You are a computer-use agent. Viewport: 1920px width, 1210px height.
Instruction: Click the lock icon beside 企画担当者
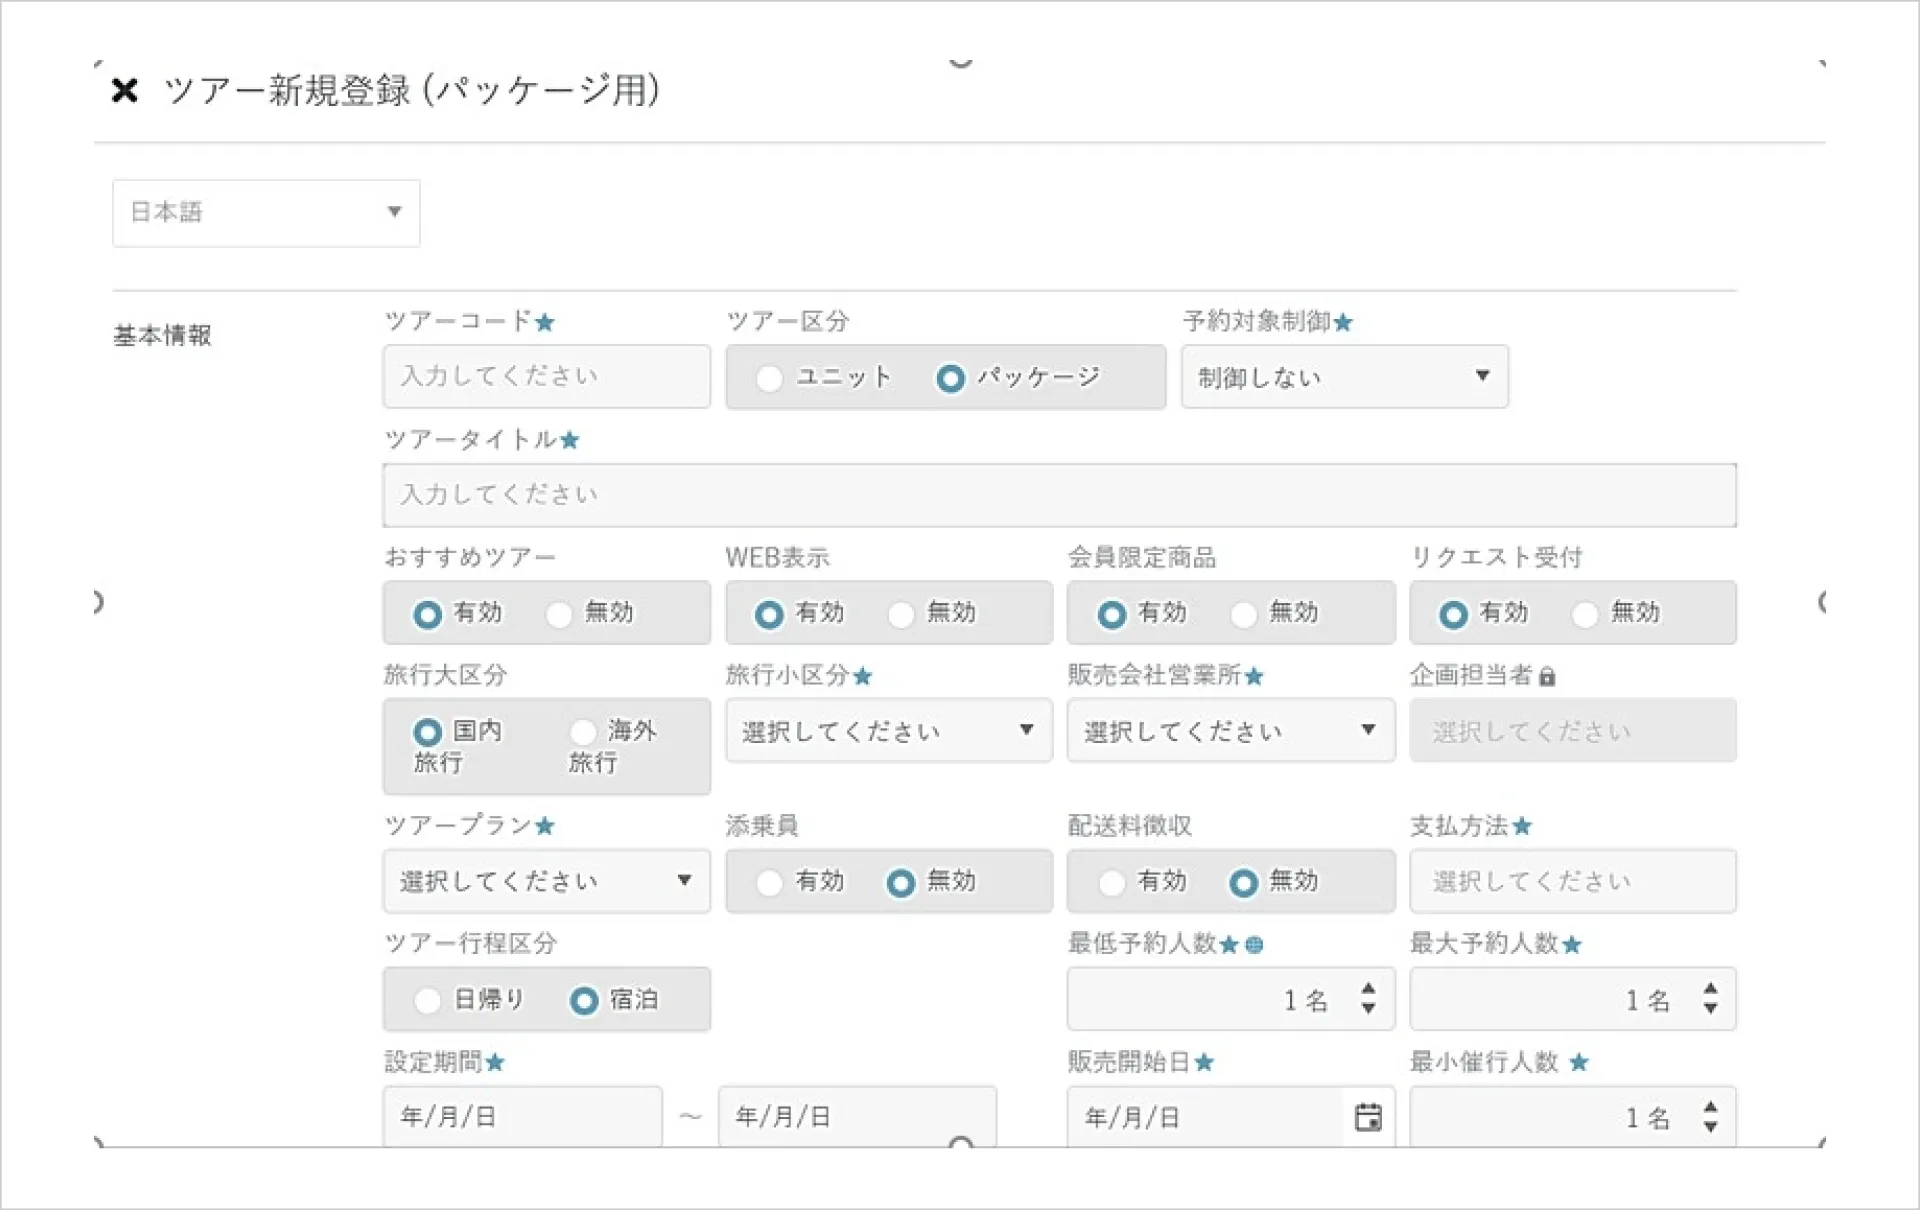point(1547,677)
